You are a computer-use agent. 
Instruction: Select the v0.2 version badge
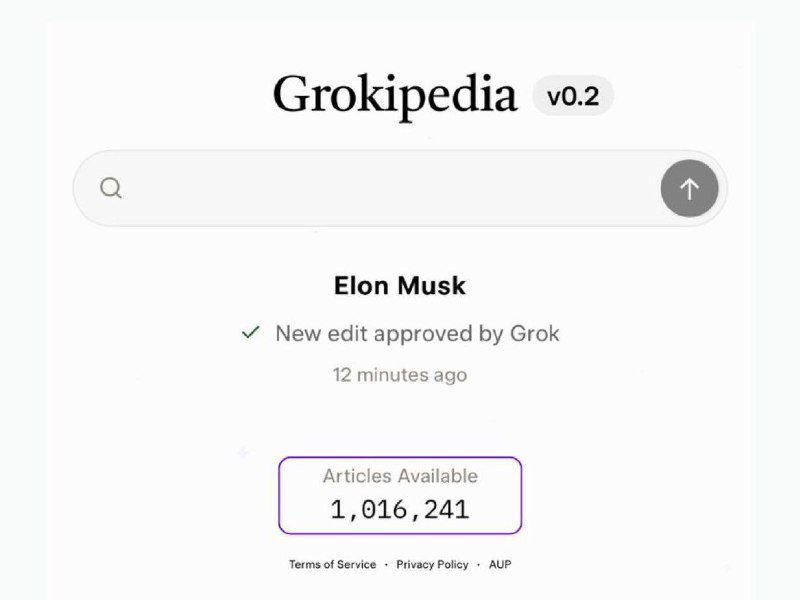pyautogui.click(x=571, y=95)
